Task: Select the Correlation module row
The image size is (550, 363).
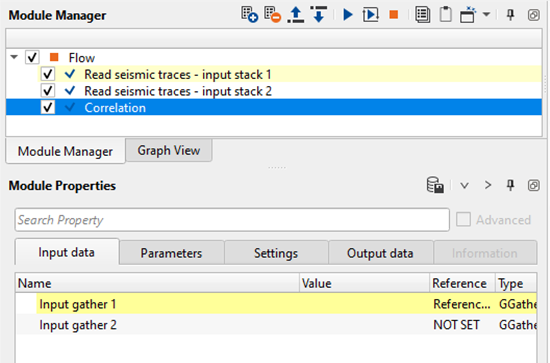Action: coord(274,107)
